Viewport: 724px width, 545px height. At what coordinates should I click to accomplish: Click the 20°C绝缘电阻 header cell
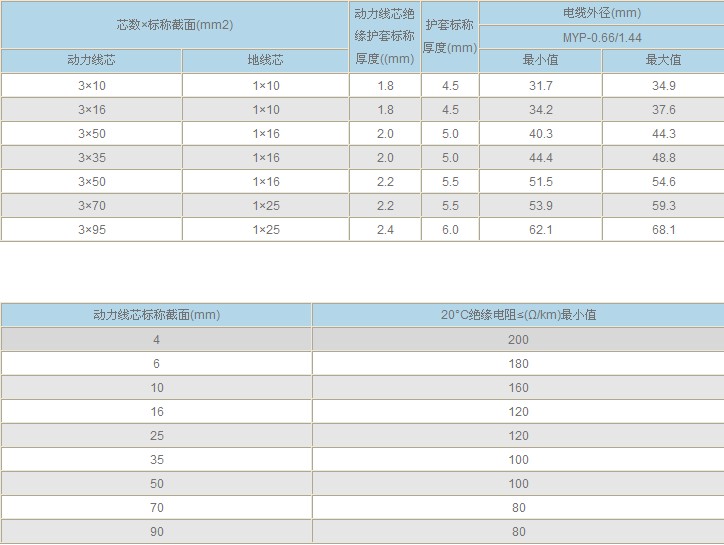[x=518, y=315]
